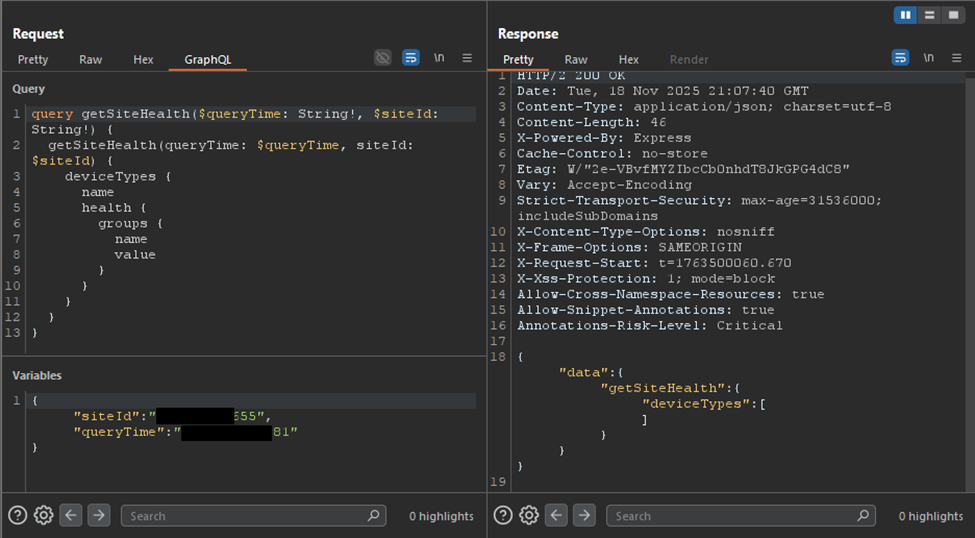This screenshot has height=538, width=975.
Task: Click the "Allow-Snippet-Annotations: true" header
Action: (x=645, y=310)
